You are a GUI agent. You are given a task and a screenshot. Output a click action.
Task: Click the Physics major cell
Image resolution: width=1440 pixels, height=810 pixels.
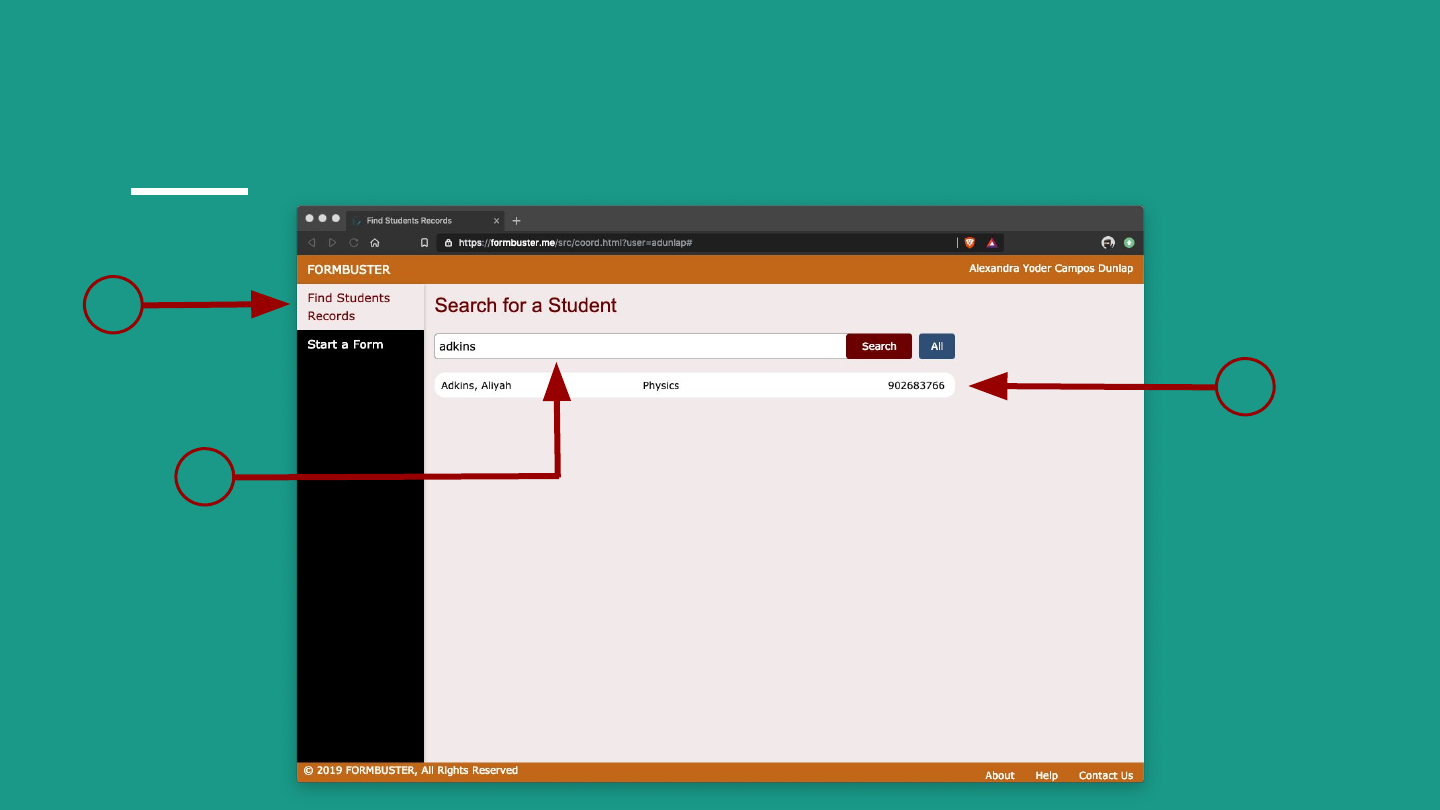(661, 385)
